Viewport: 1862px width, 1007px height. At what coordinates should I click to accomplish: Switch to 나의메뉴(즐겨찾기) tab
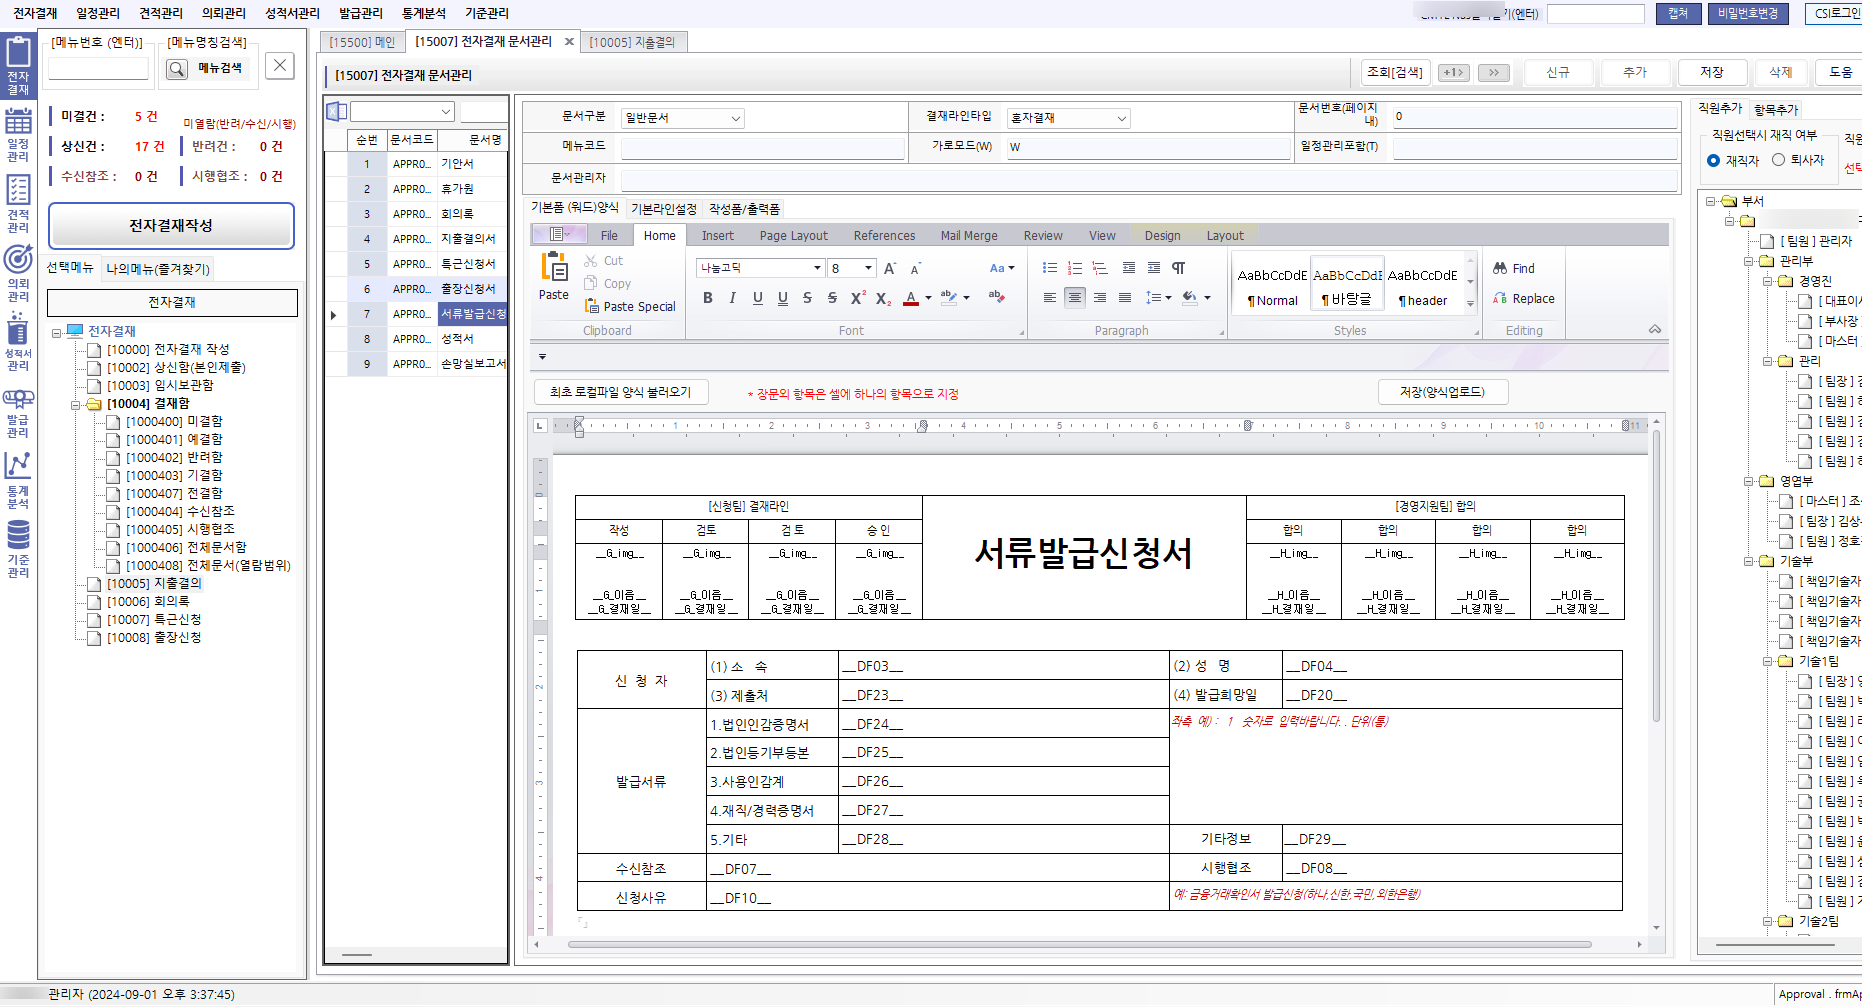point(158,269)
